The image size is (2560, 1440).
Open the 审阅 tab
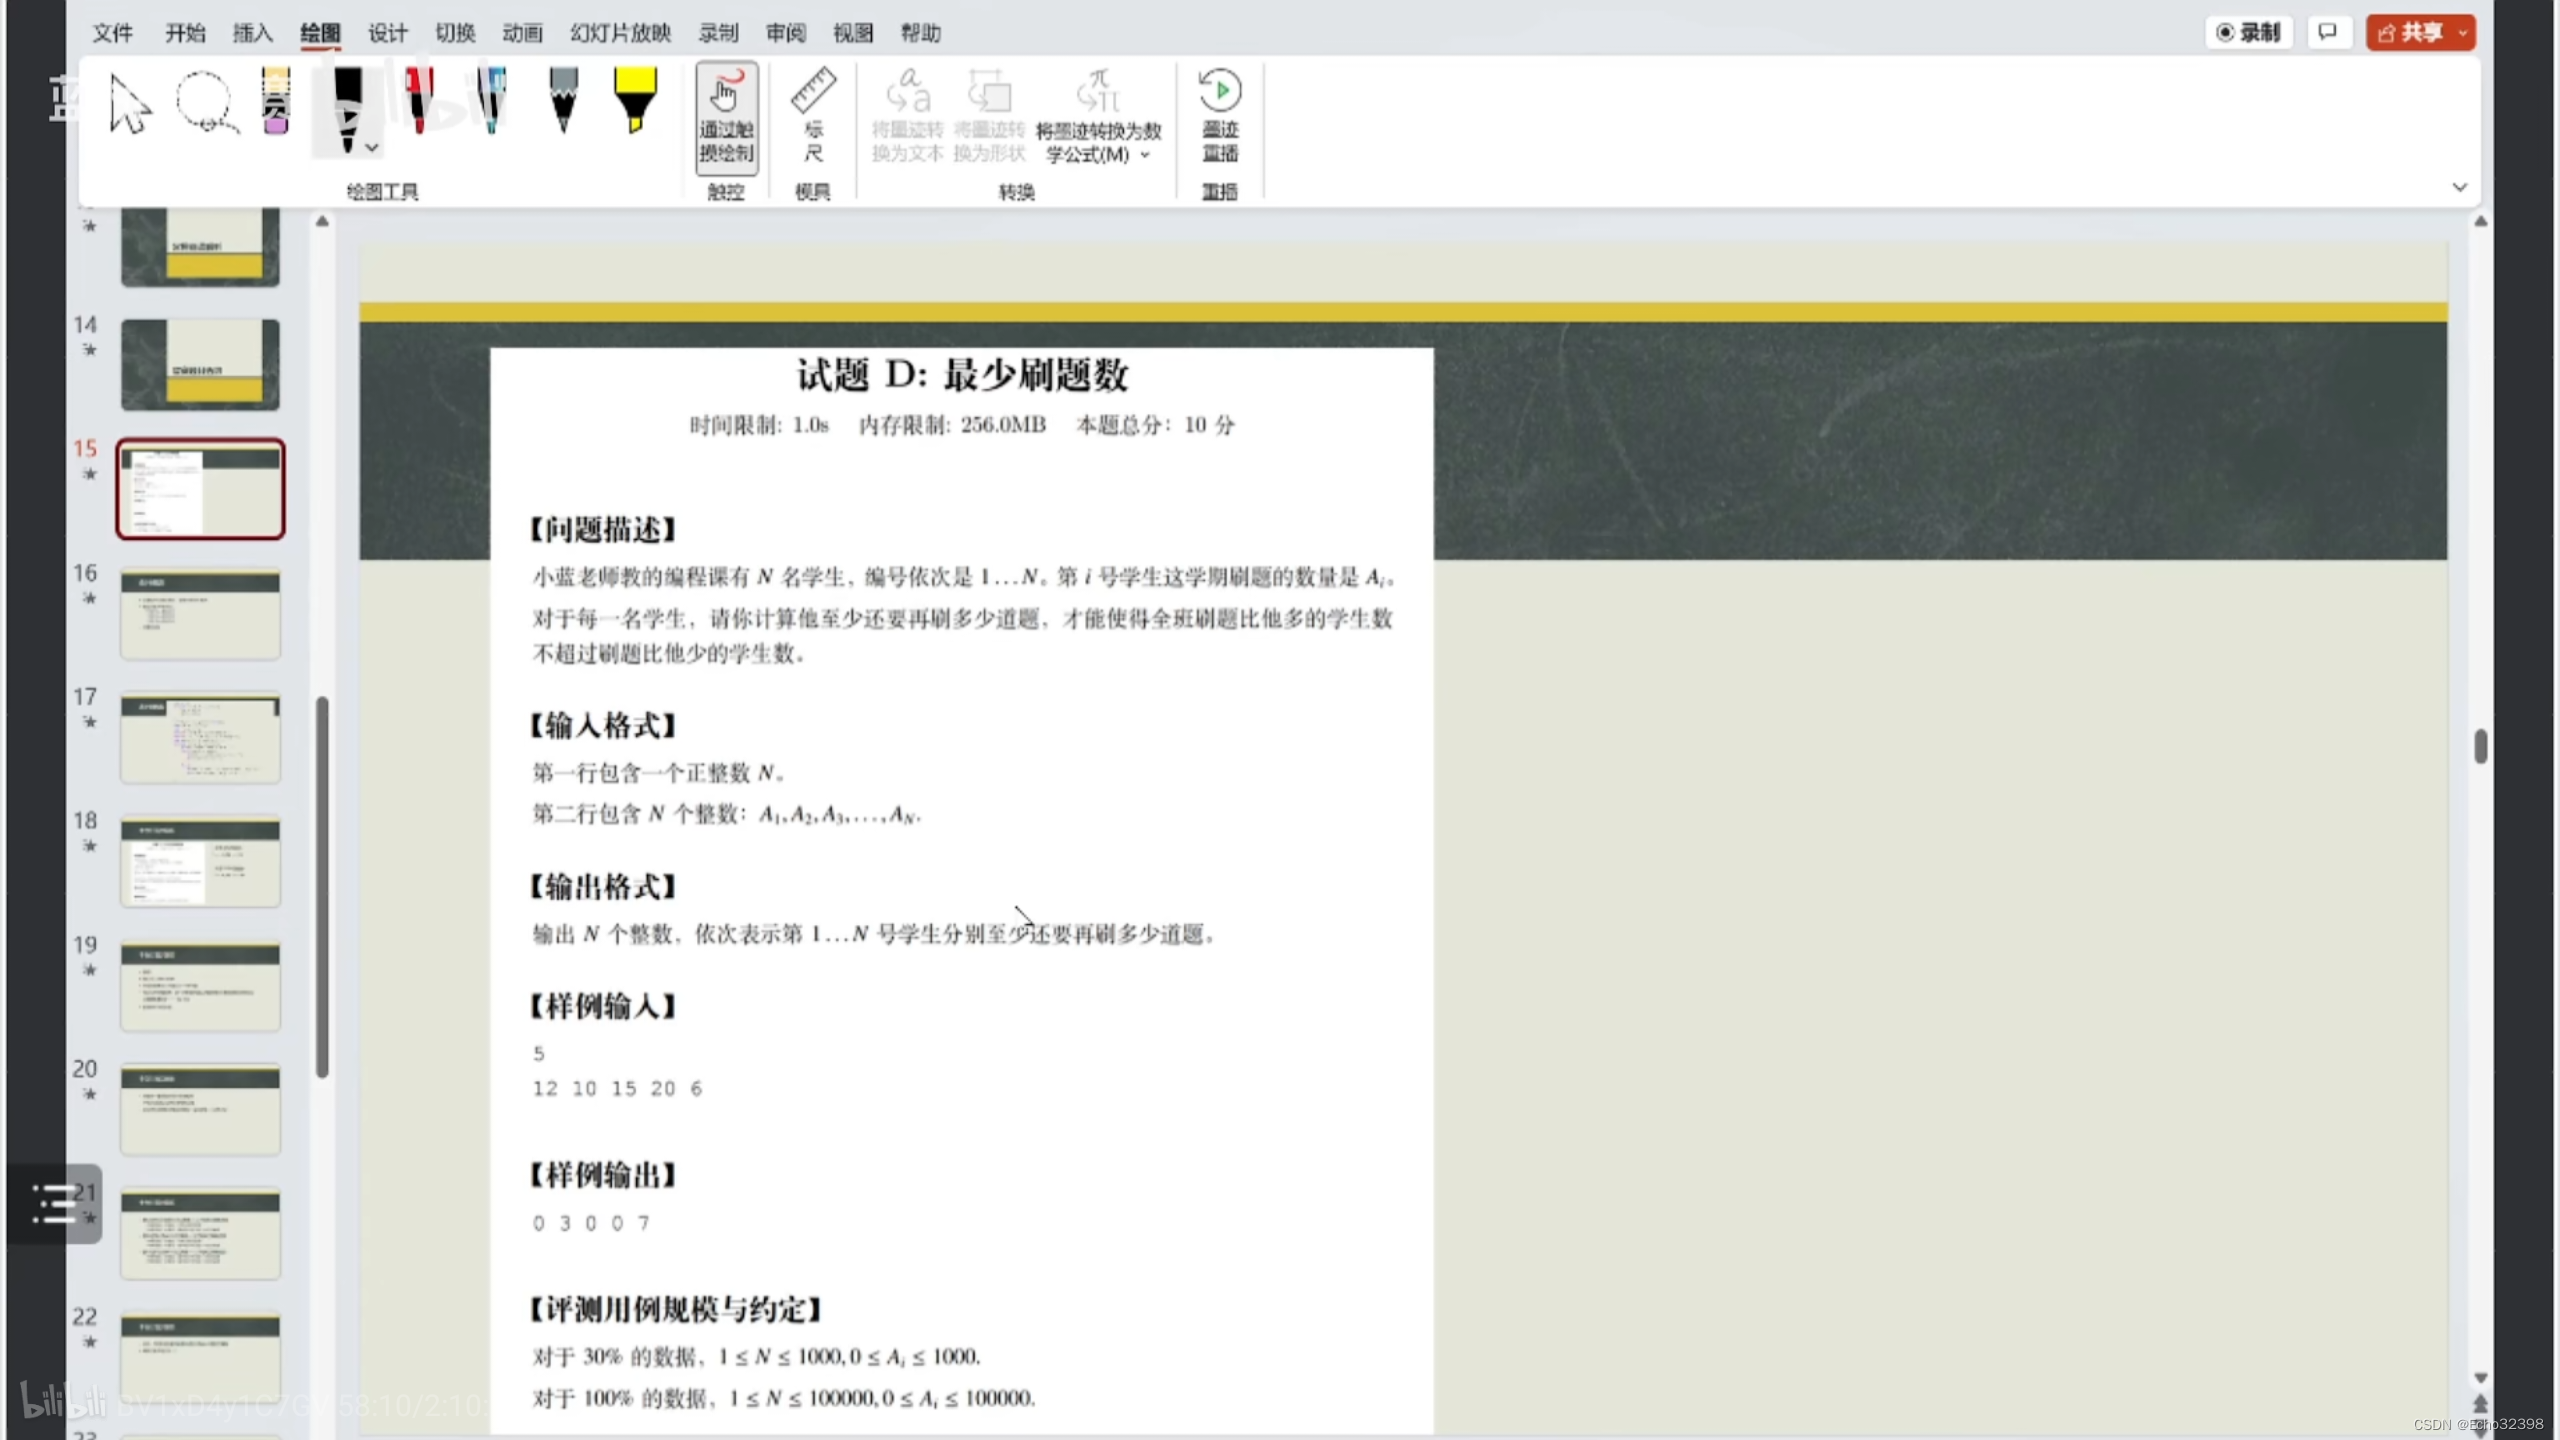click(x=786, y=33)
